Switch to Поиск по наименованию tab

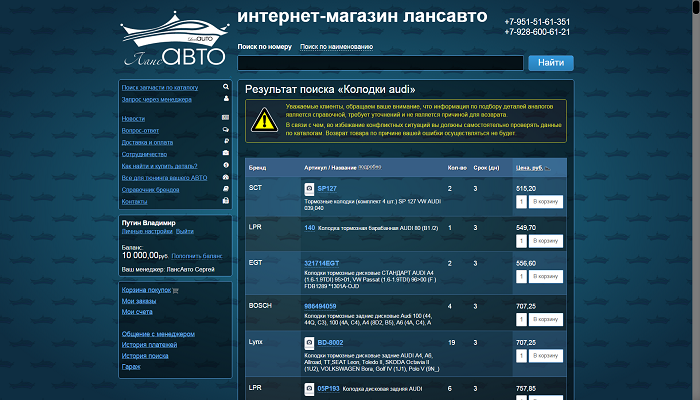[337, 46]
